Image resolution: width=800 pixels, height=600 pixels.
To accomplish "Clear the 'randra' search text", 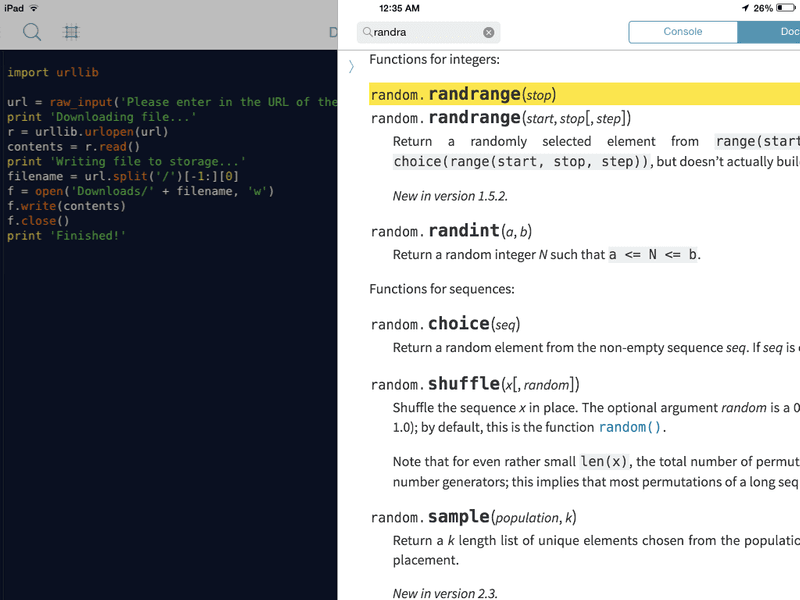I will coord(488,33).
